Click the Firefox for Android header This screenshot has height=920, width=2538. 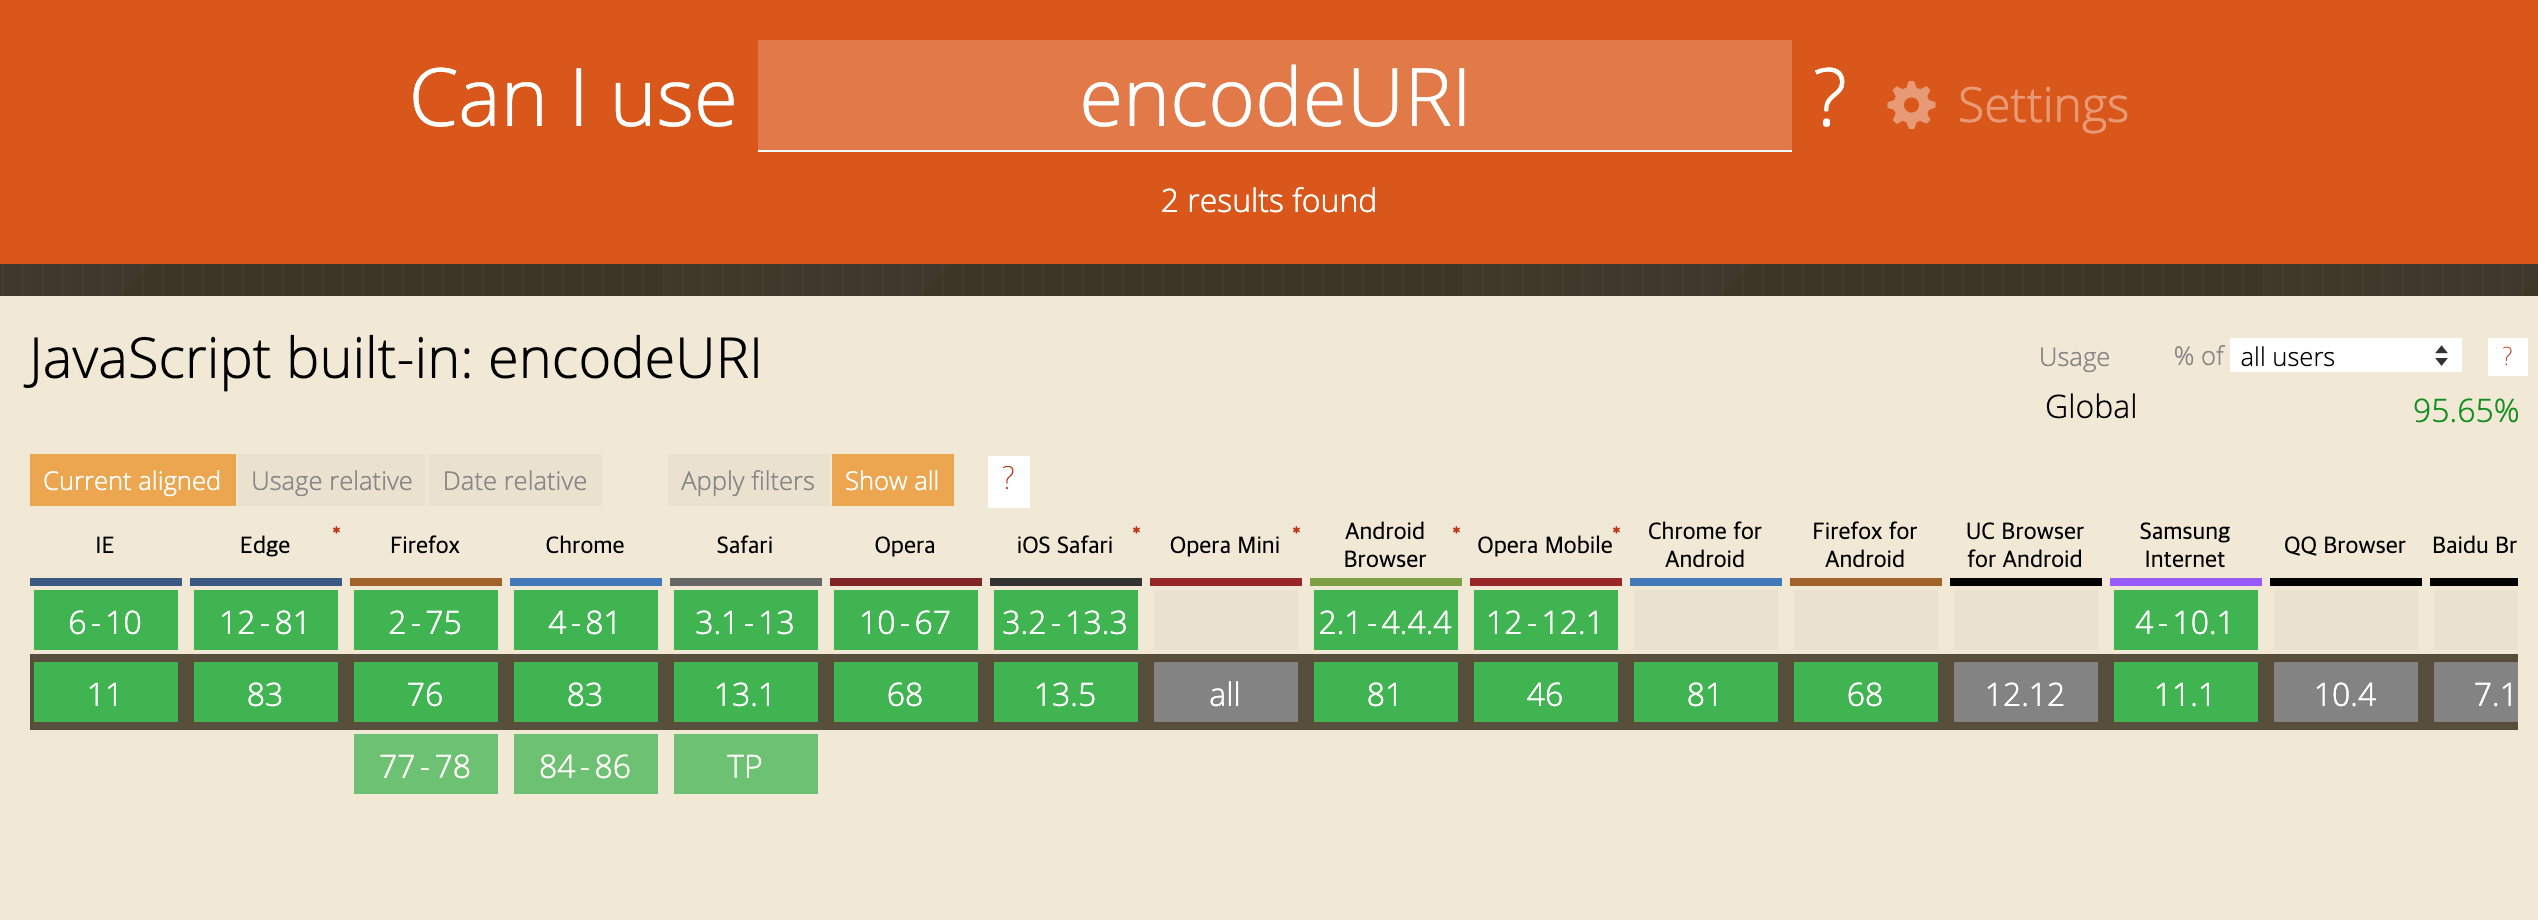pos(1865,545)
